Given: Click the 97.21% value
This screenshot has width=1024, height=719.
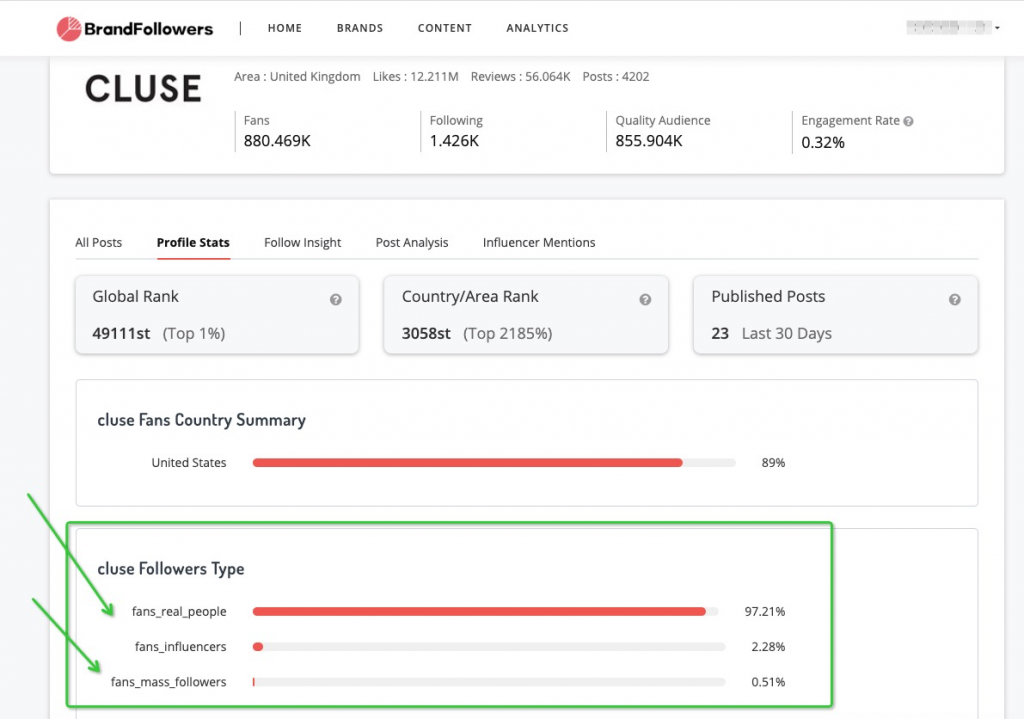Looking at the screenshot, I should coord(765,611).
